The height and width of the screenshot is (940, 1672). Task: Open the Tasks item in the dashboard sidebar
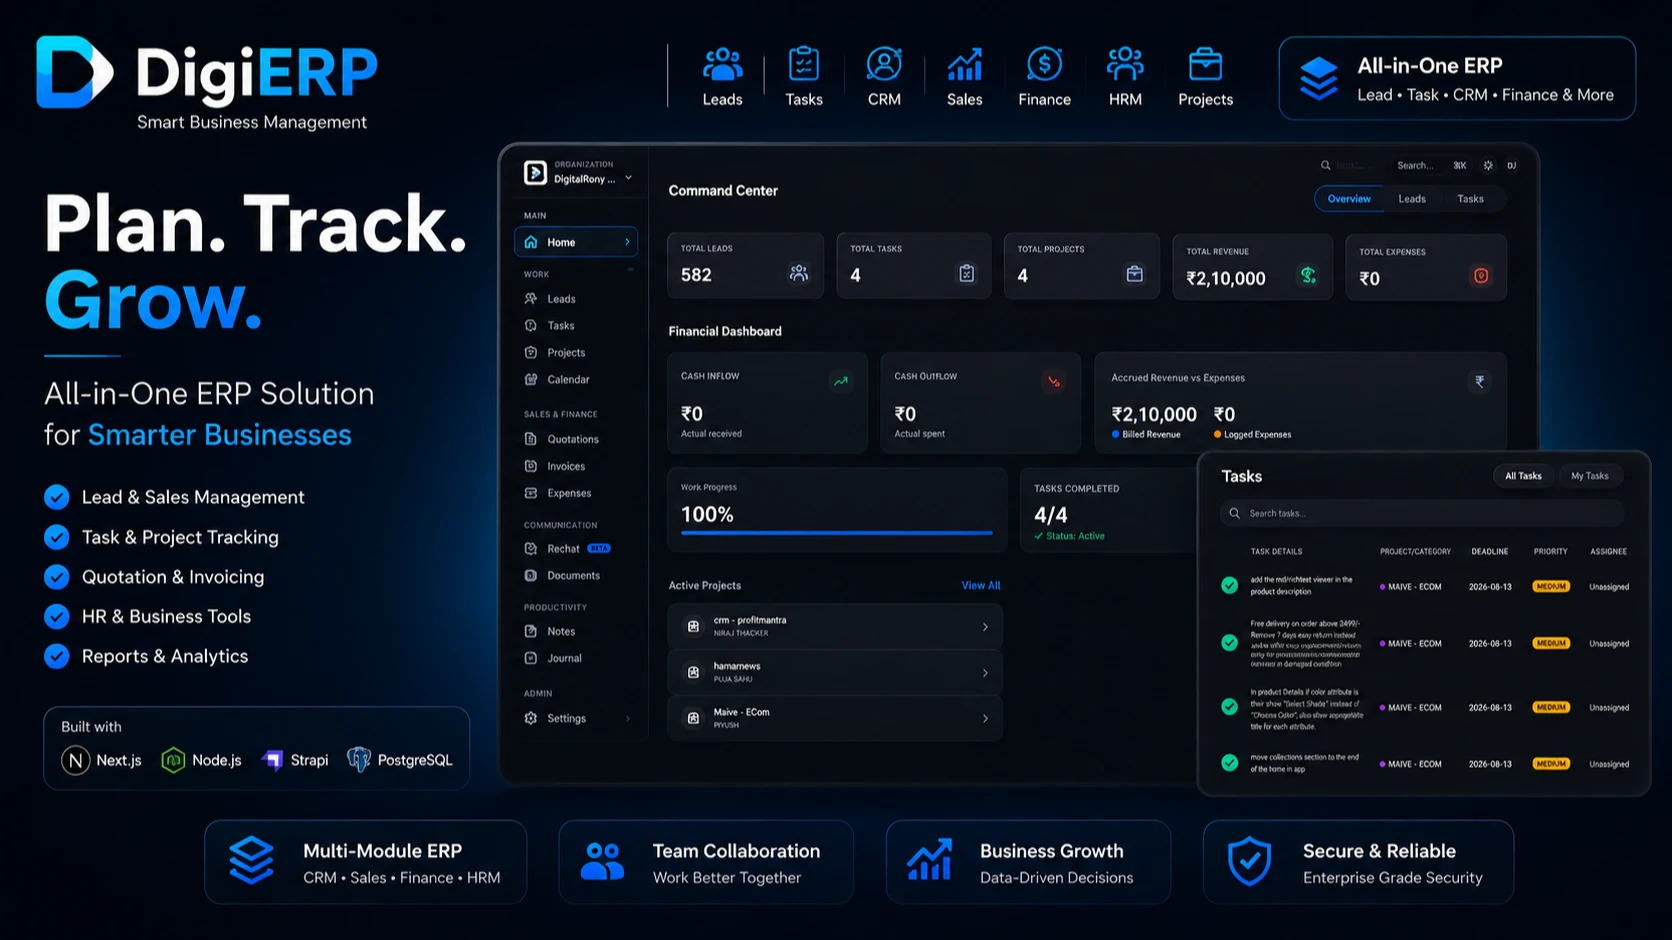561,326
